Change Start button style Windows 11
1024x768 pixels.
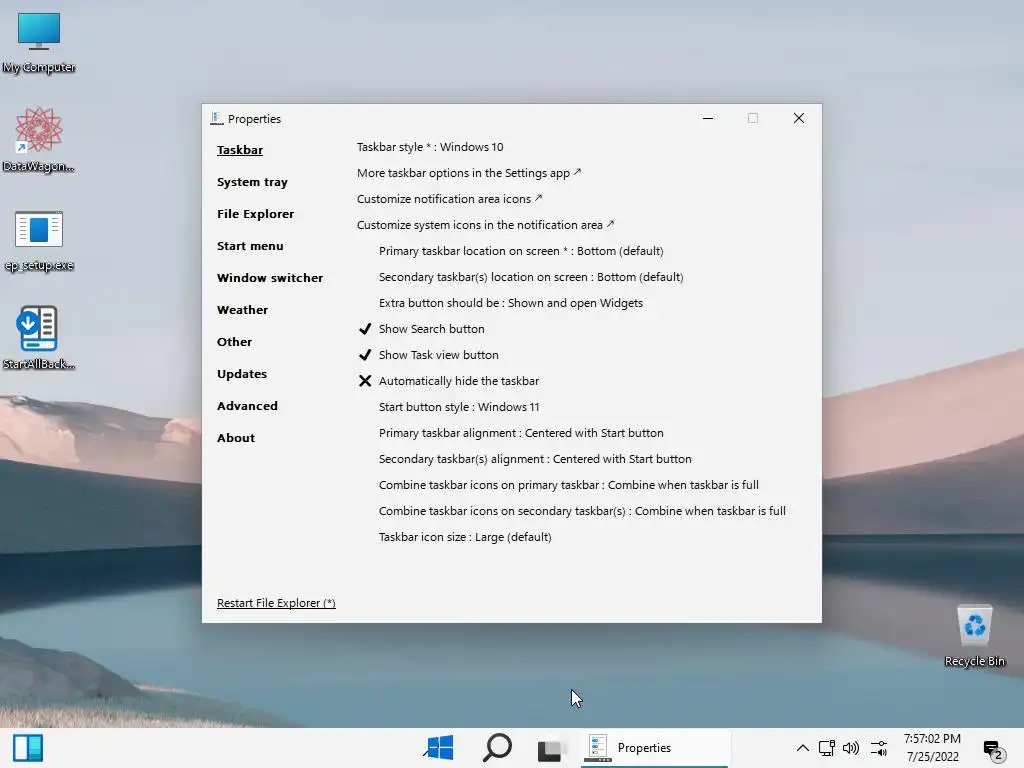click(x=459, y=407)
